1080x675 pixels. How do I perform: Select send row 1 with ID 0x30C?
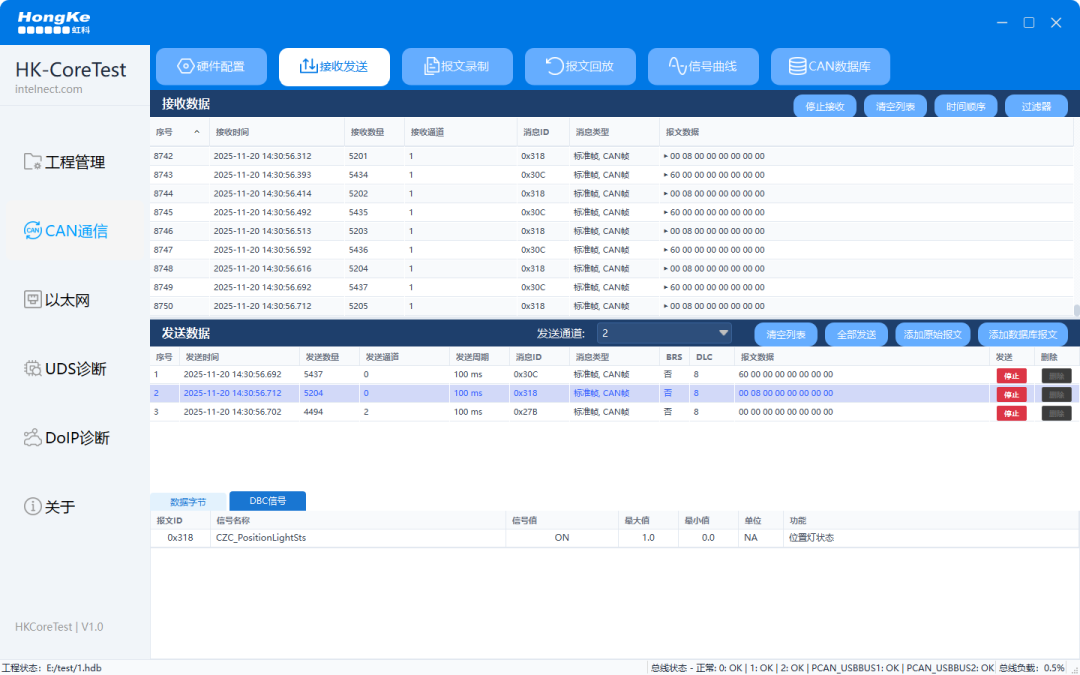(x=614, y=375)
